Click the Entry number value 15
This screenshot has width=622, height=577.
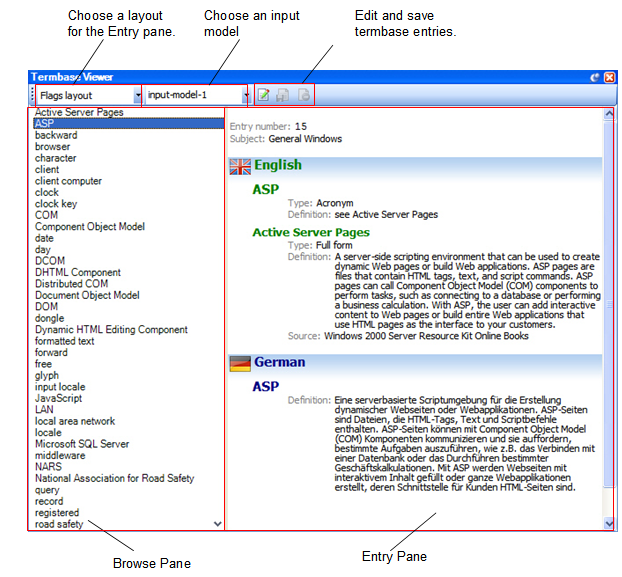[301, 127]
